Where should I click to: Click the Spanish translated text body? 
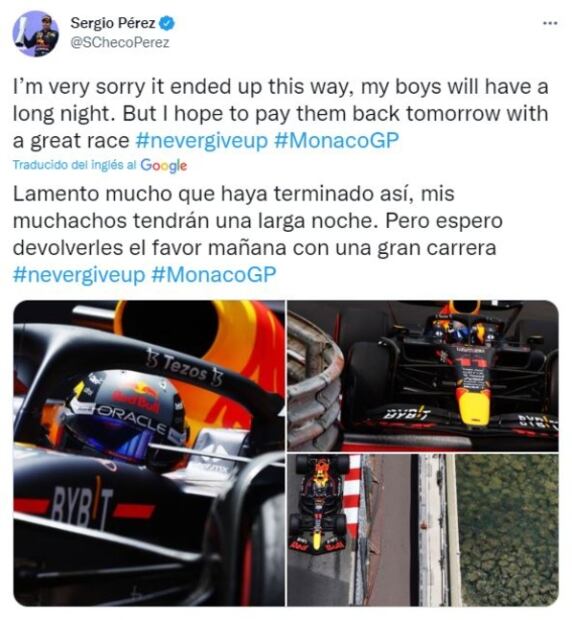(258, 234)
